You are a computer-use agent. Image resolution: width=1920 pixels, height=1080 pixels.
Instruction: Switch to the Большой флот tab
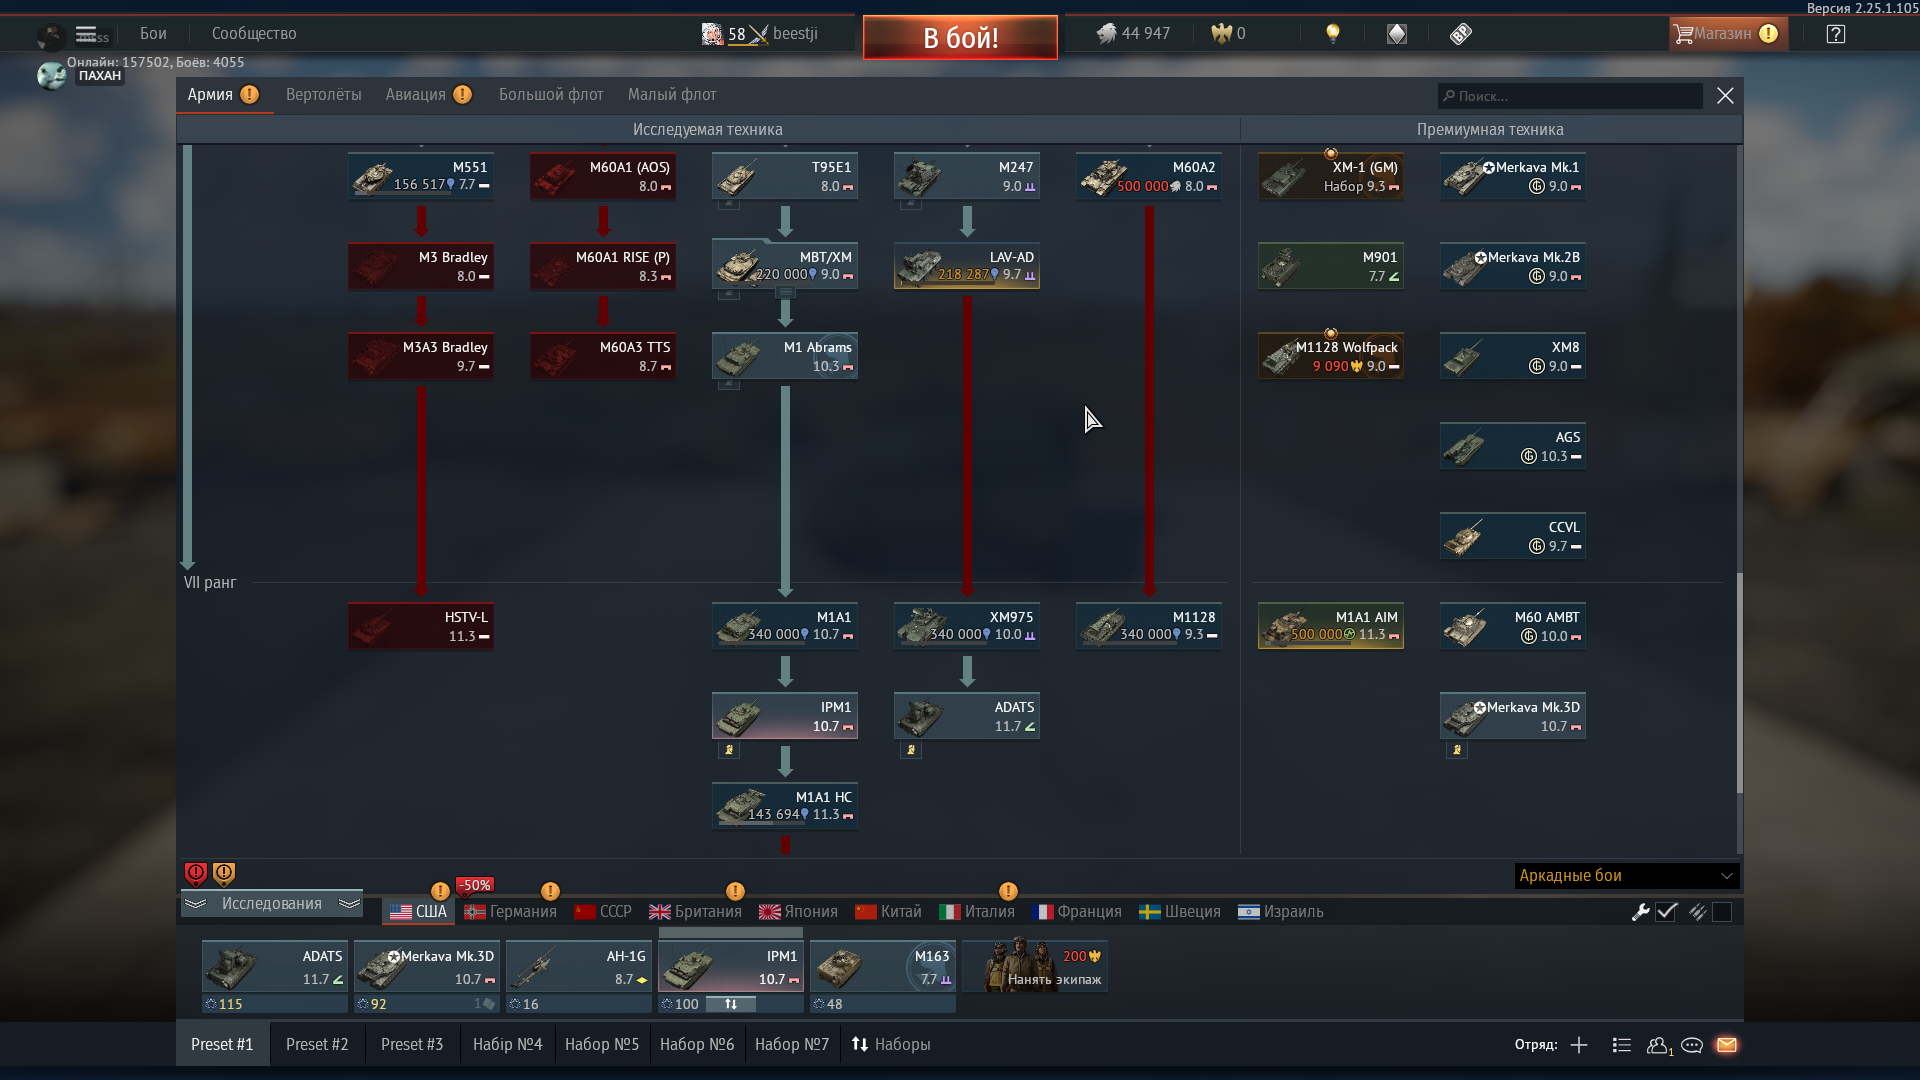[551, 95]
